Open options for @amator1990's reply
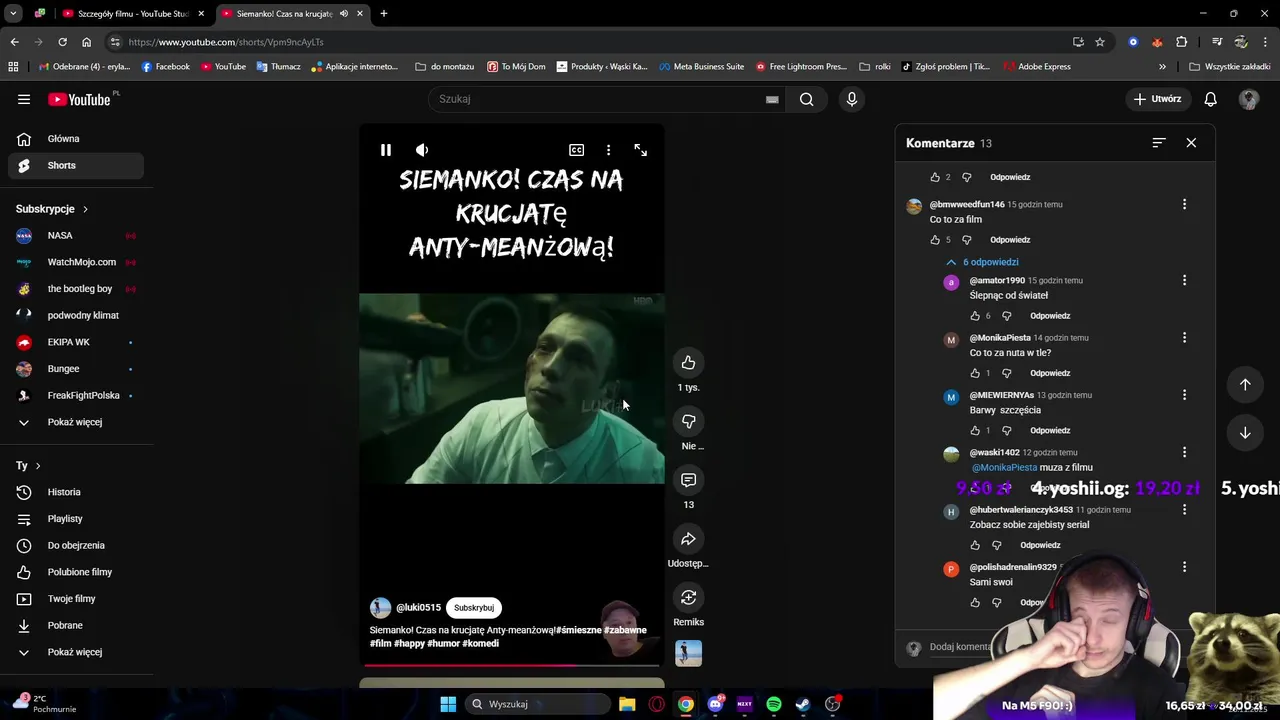 [1184, 281]
